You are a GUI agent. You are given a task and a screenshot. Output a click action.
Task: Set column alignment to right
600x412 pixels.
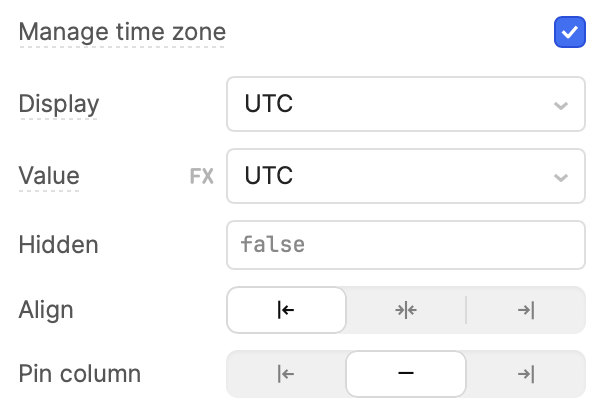coord(526,310)
